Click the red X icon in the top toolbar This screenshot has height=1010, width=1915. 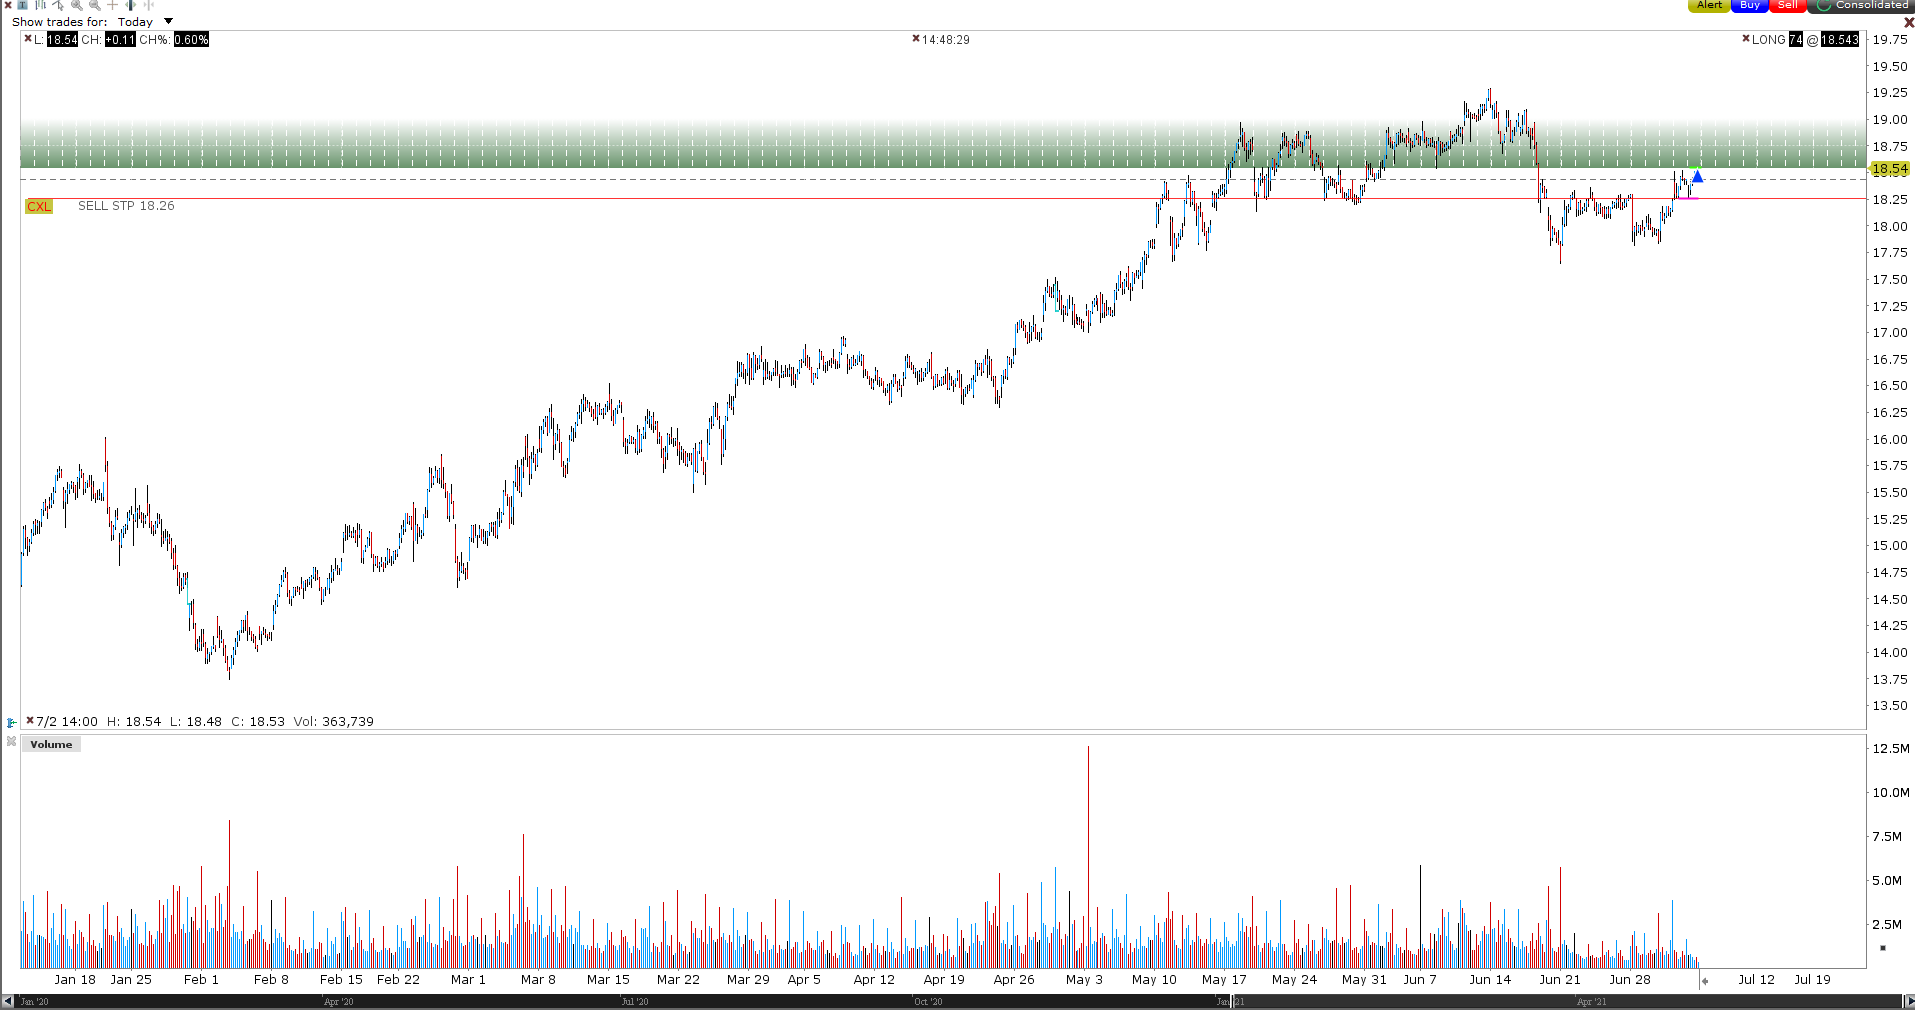tap(8, 5)
